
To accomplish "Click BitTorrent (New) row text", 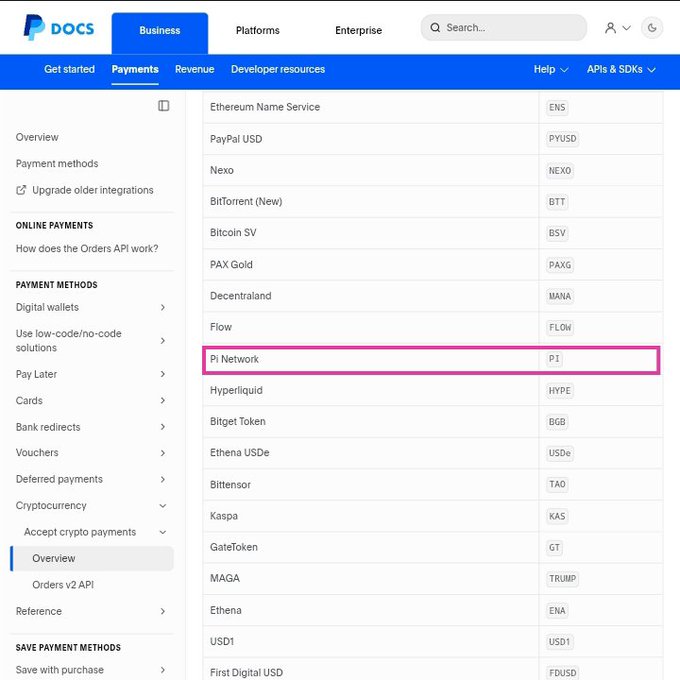I will click(x=246, y=201).
